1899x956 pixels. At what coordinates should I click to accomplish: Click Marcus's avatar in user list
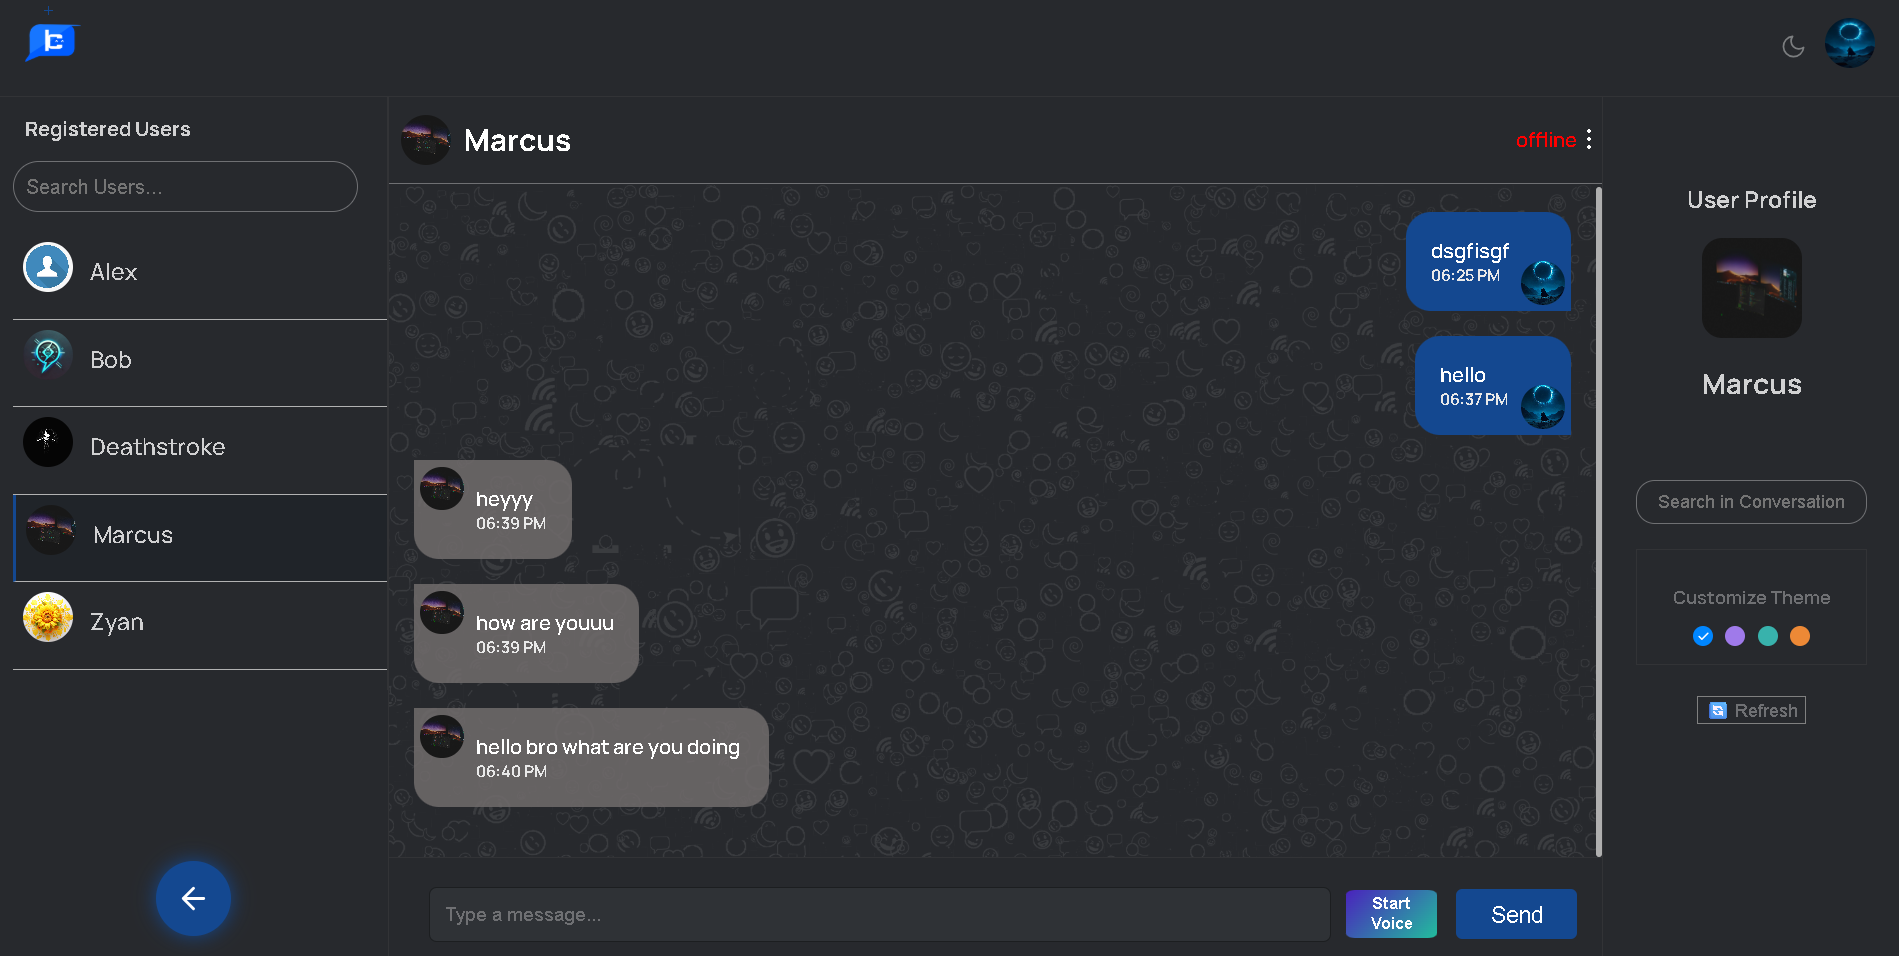(51, 530)
